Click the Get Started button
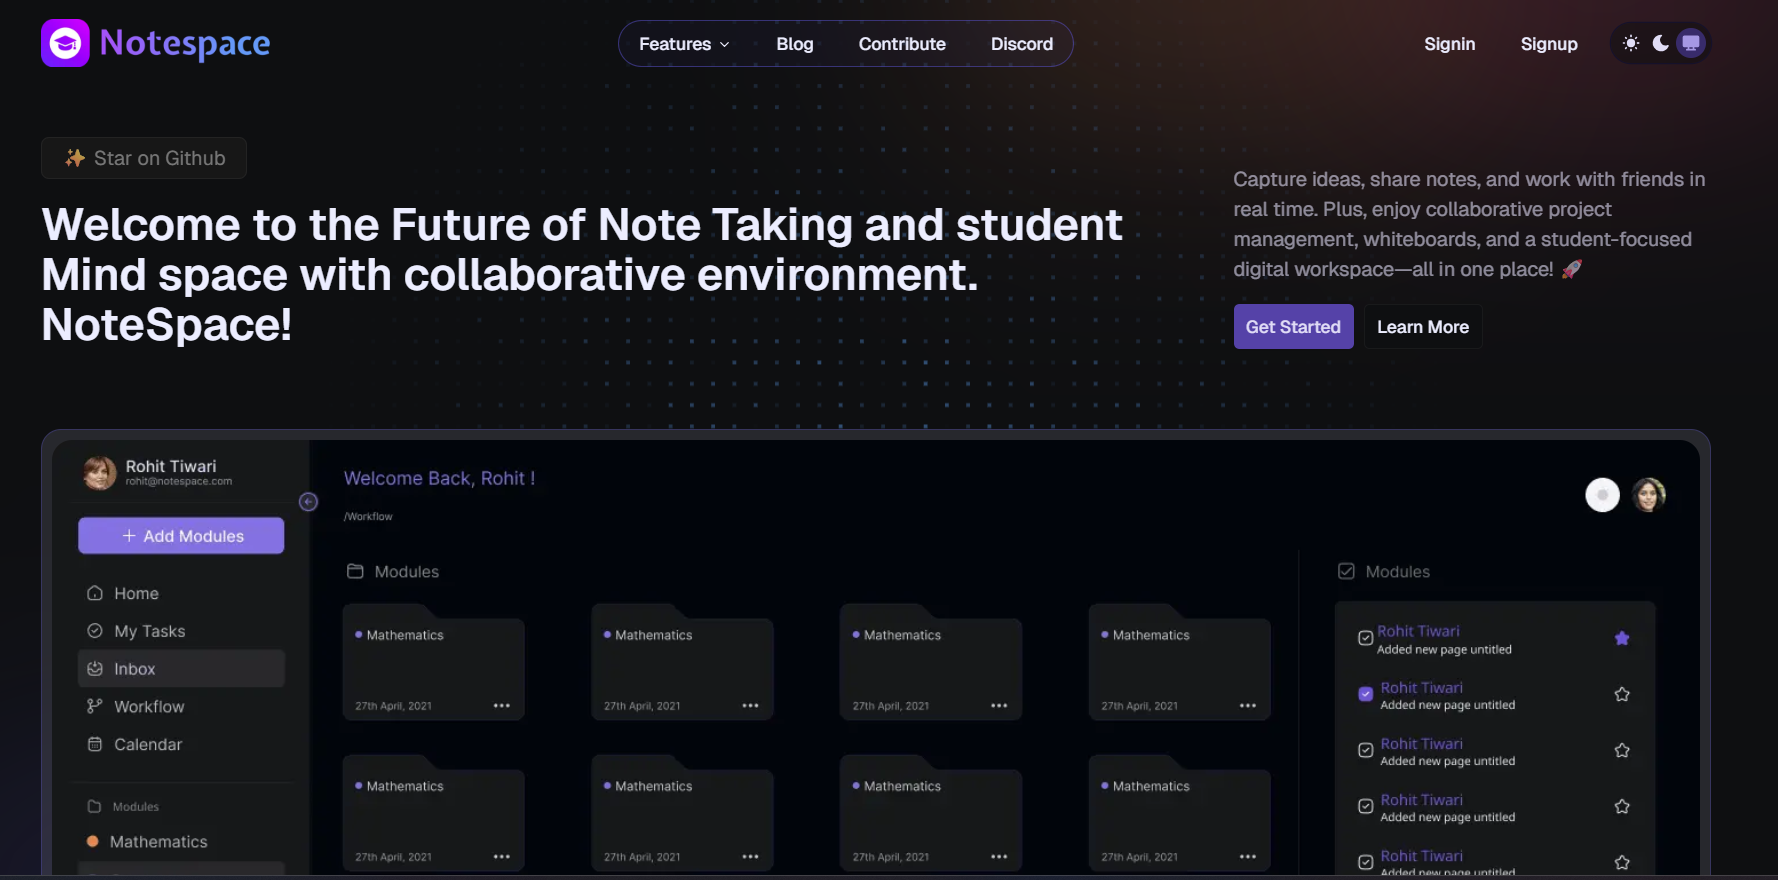 [x=1293, y=327]
